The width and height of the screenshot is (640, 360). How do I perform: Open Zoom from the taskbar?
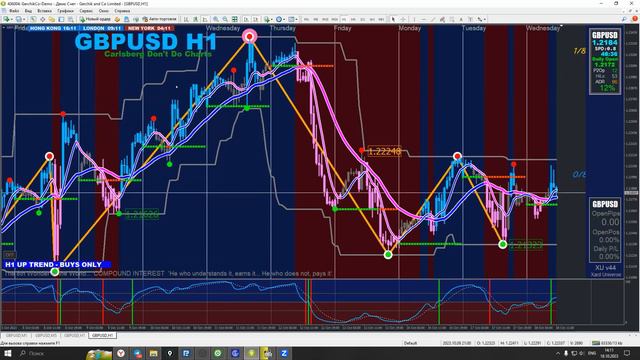284,353
